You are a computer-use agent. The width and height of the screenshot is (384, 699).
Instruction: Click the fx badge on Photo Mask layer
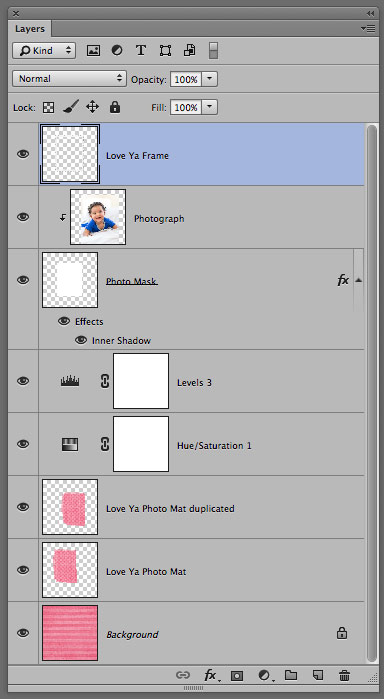[343, 280]
